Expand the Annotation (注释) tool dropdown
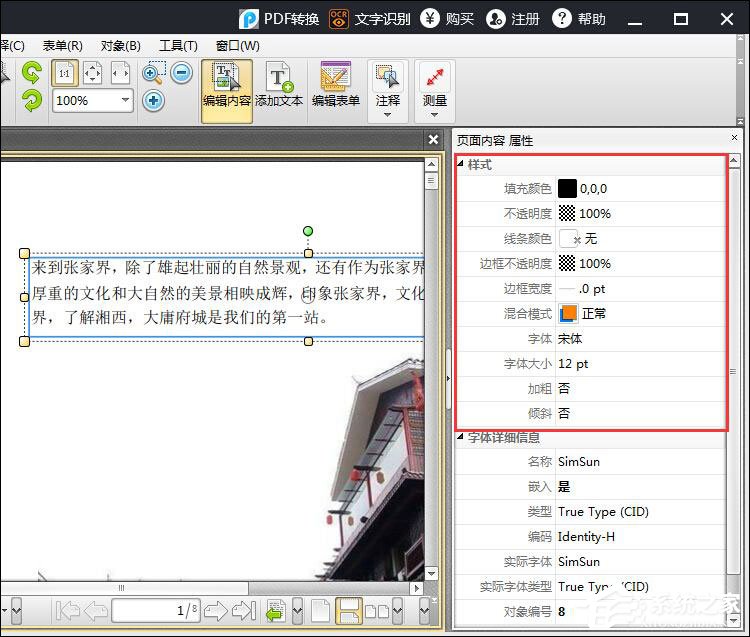 click(387, 115)
